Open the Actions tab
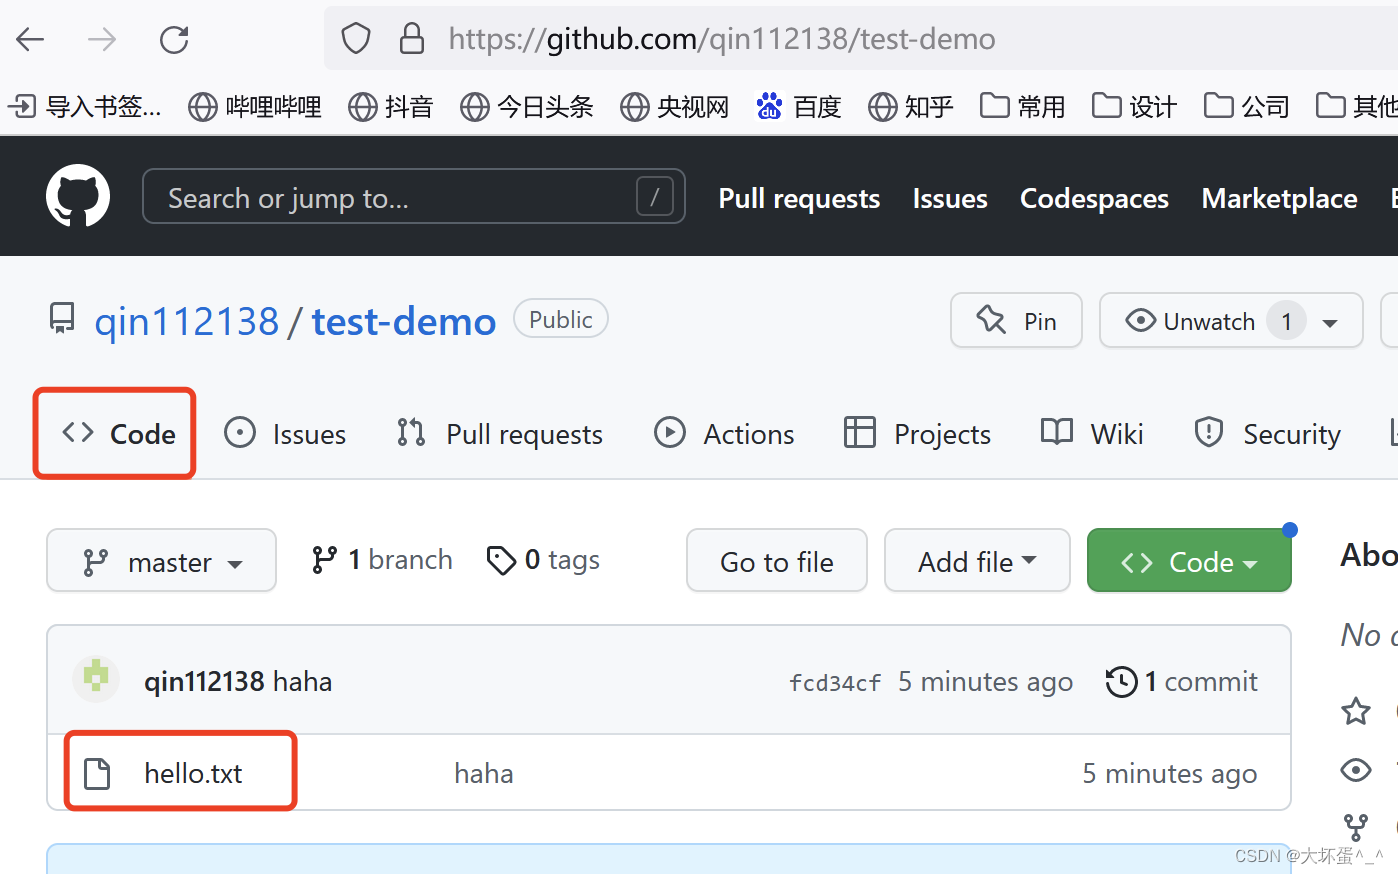This screenshot has width=1398, height=874. [x=724, y=434]
